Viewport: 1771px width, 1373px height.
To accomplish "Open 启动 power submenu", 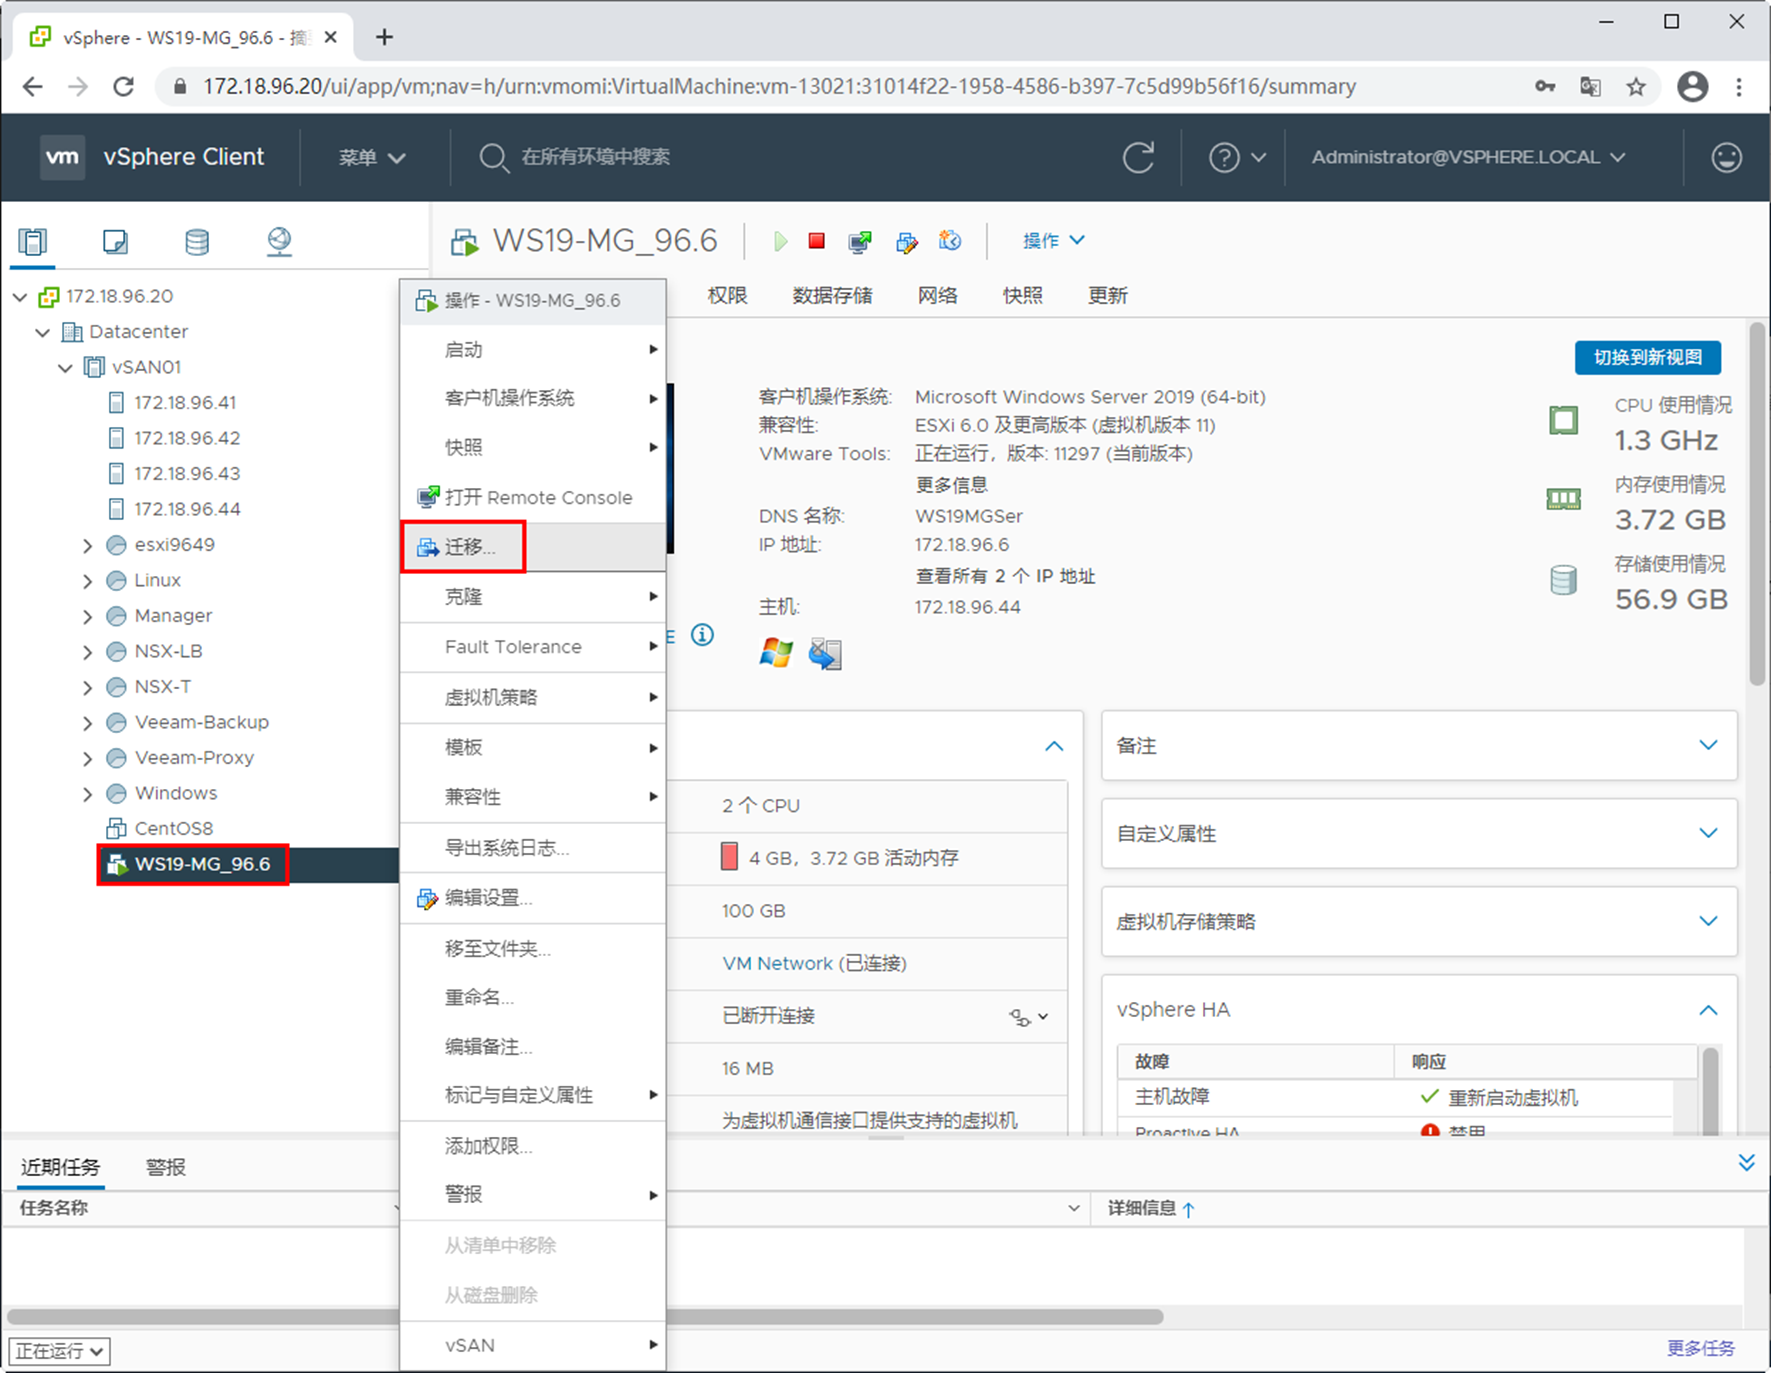I will tap(533, 349).
